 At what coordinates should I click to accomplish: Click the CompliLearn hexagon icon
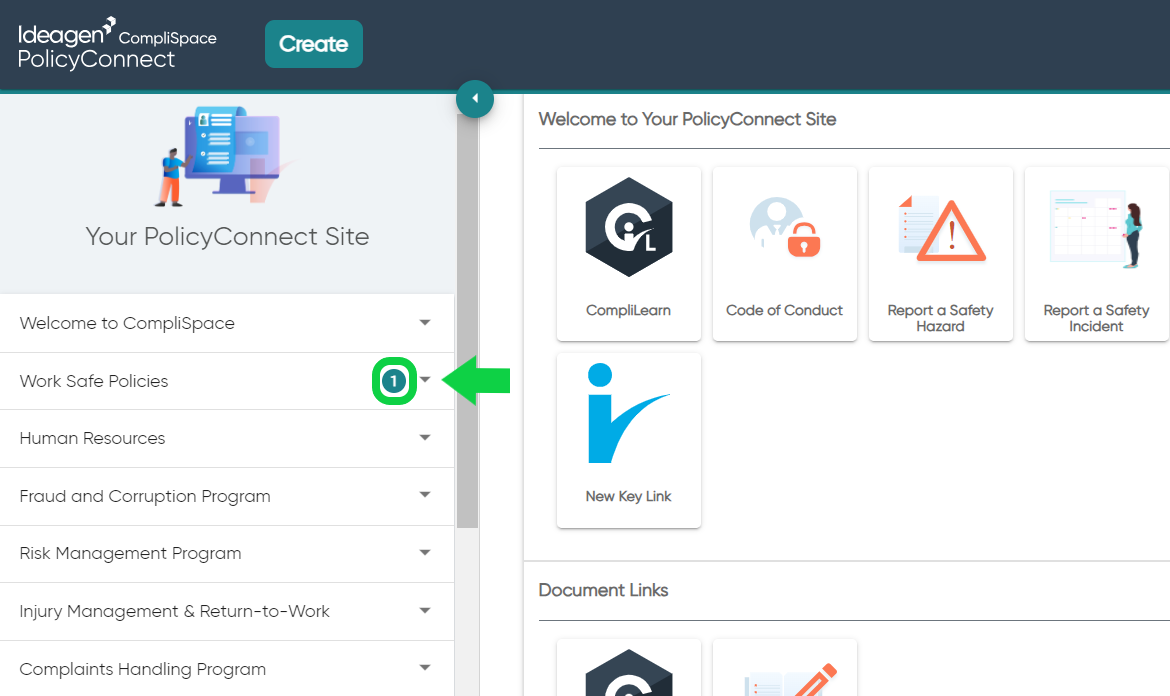628,227
